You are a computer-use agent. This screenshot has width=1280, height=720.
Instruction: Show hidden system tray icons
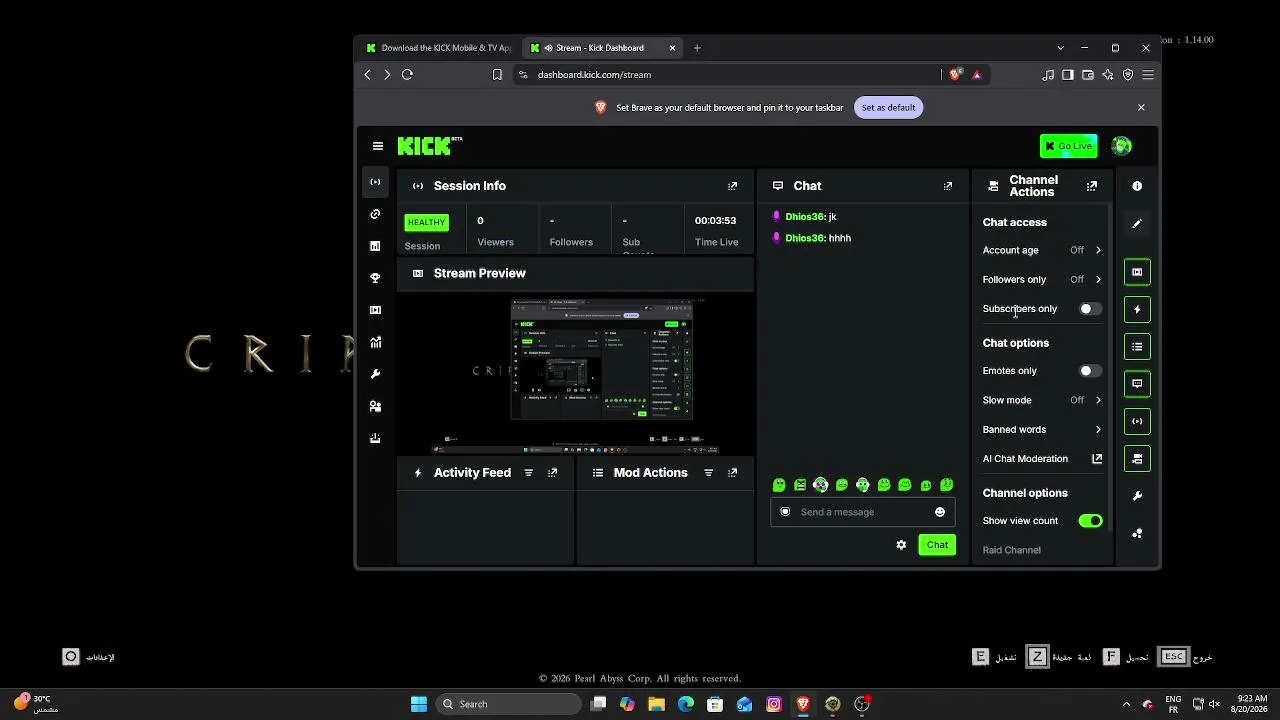tap(1126, 704)
